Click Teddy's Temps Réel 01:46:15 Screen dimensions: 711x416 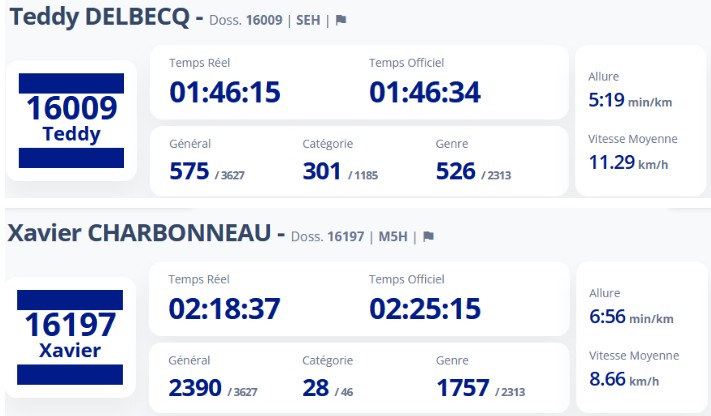point(225,92)
